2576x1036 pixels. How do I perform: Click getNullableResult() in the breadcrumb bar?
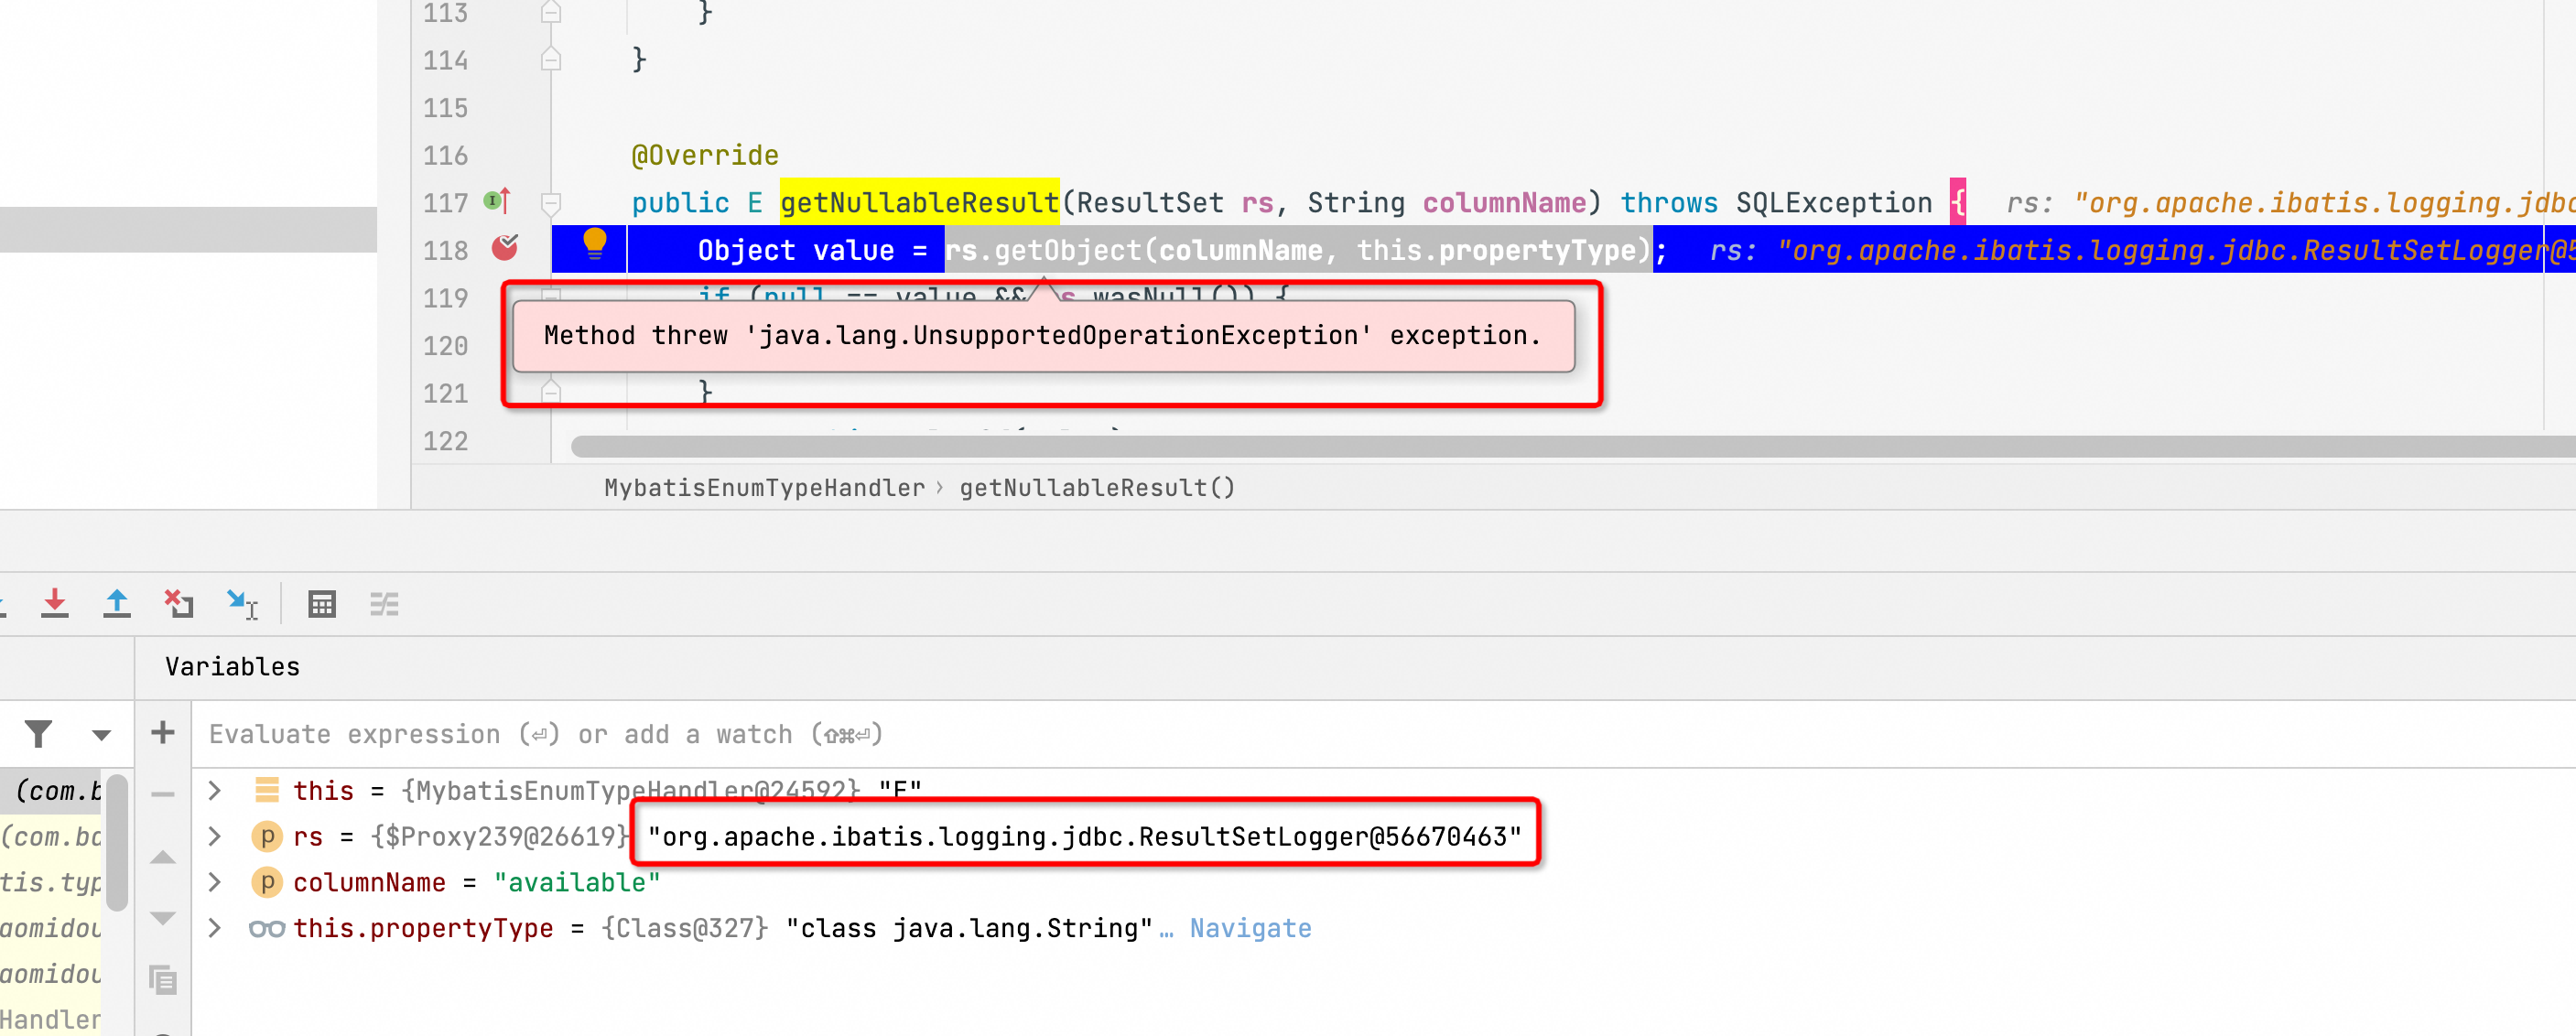pyautogui.click(x=1096, y=487)
